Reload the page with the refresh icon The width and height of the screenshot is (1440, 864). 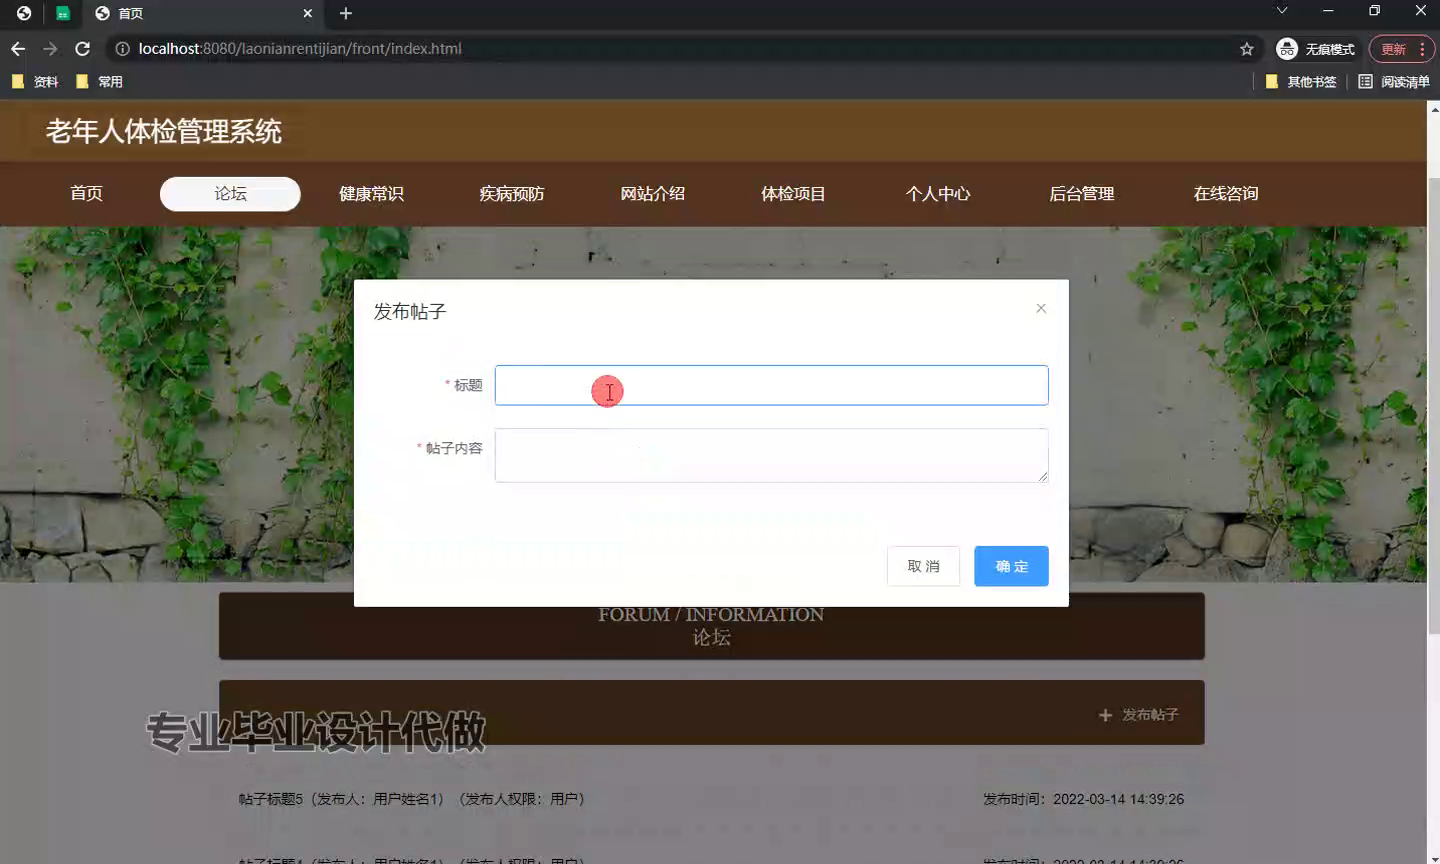pos(83,48)
